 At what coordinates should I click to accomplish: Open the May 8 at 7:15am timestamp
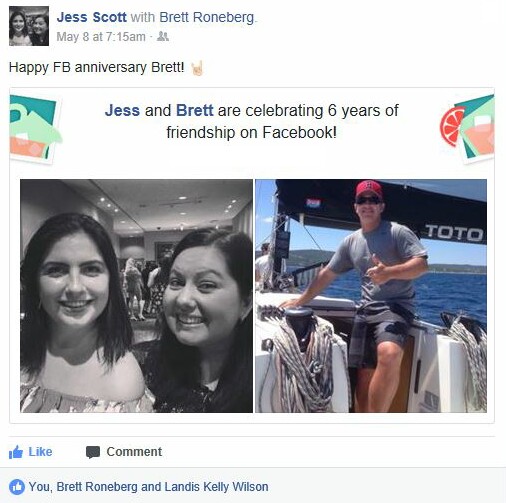pos(101,37)
